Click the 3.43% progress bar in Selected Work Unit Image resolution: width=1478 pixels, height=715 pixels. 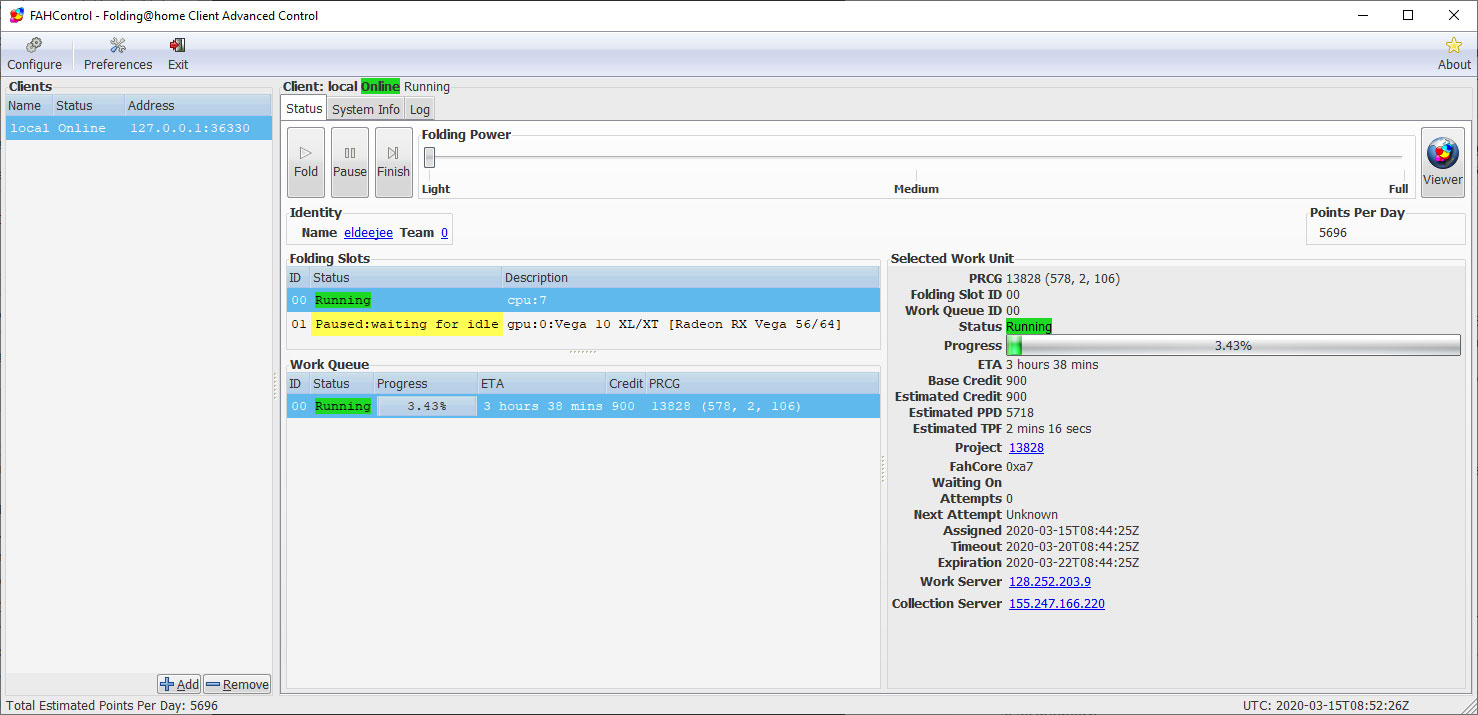pyautogui.click(x=1233, y=345)
